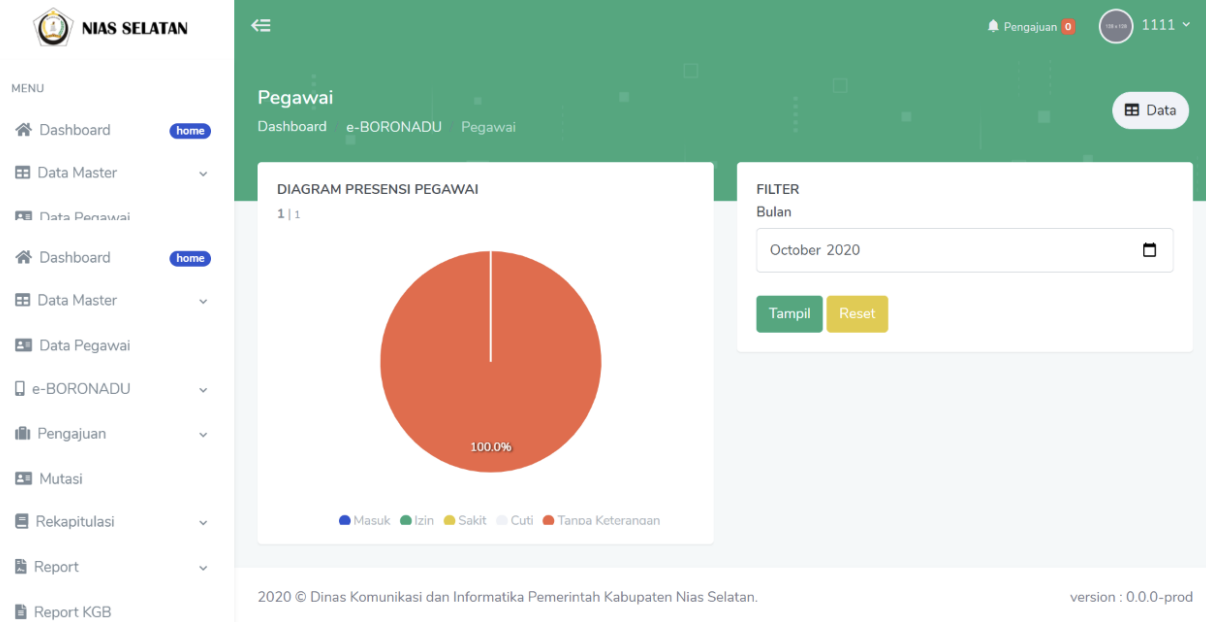Open calendar picker icon in Bulan field
Screen dimensions: 1206x622
click(x=1149, y=250)
